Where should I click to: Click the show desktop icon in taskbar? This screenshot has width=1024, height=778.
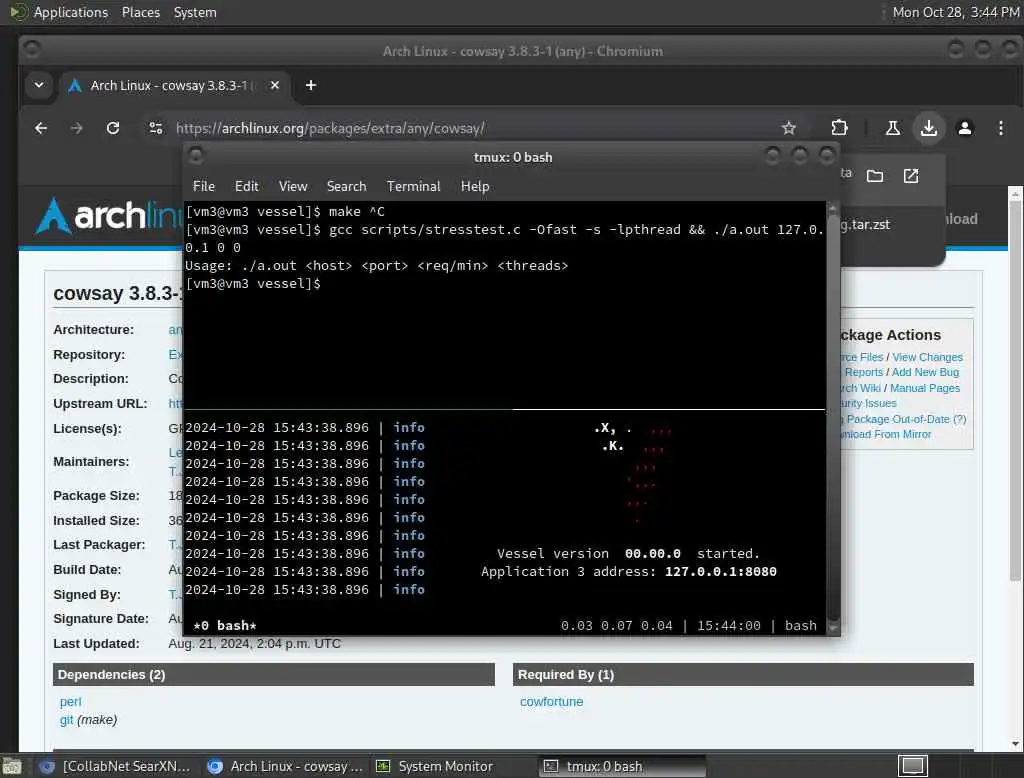[12, 766]
